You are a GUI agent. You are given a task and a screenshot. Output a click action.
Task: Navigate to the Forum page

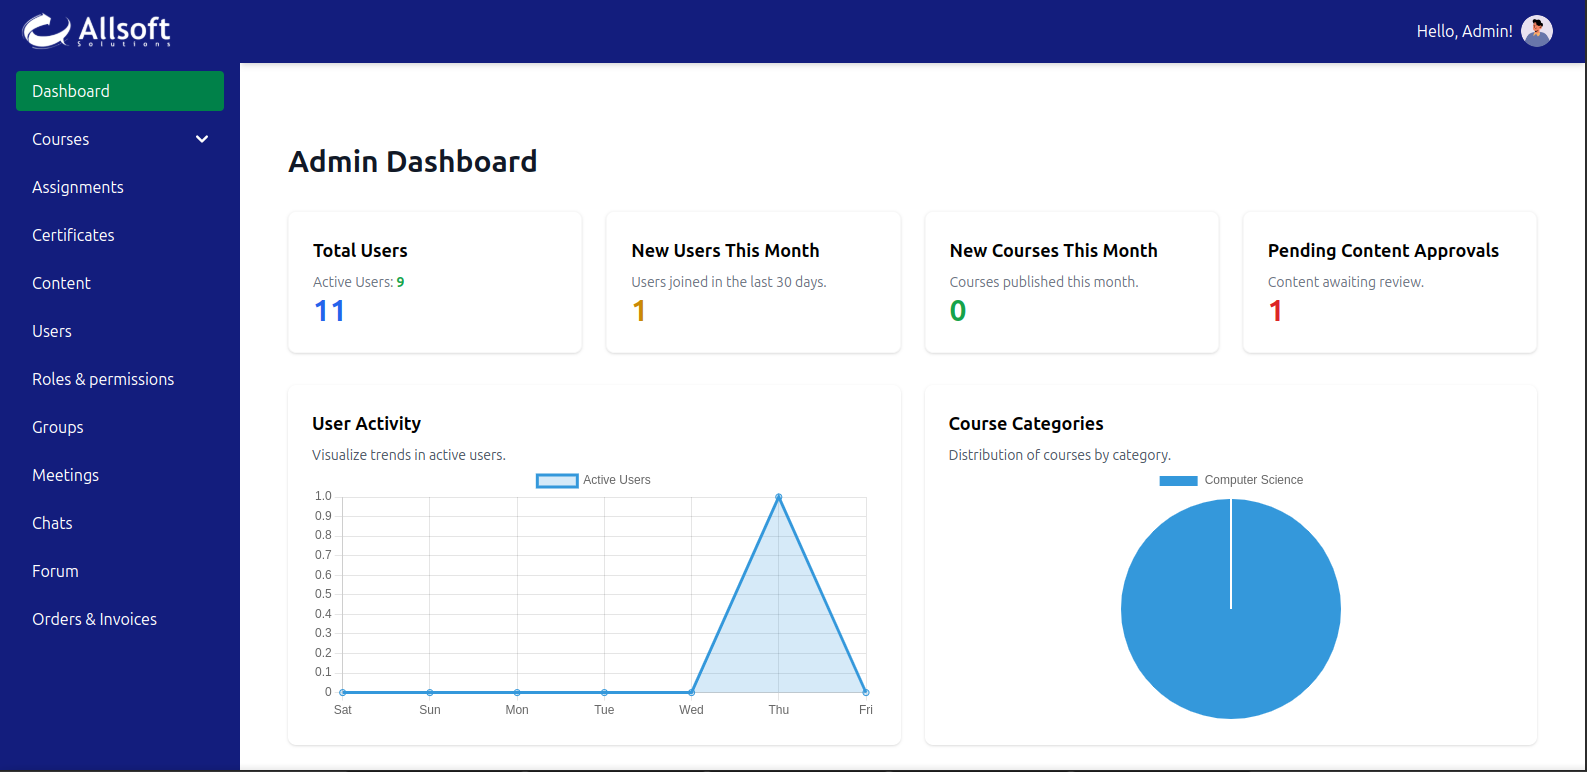(55, 571)
